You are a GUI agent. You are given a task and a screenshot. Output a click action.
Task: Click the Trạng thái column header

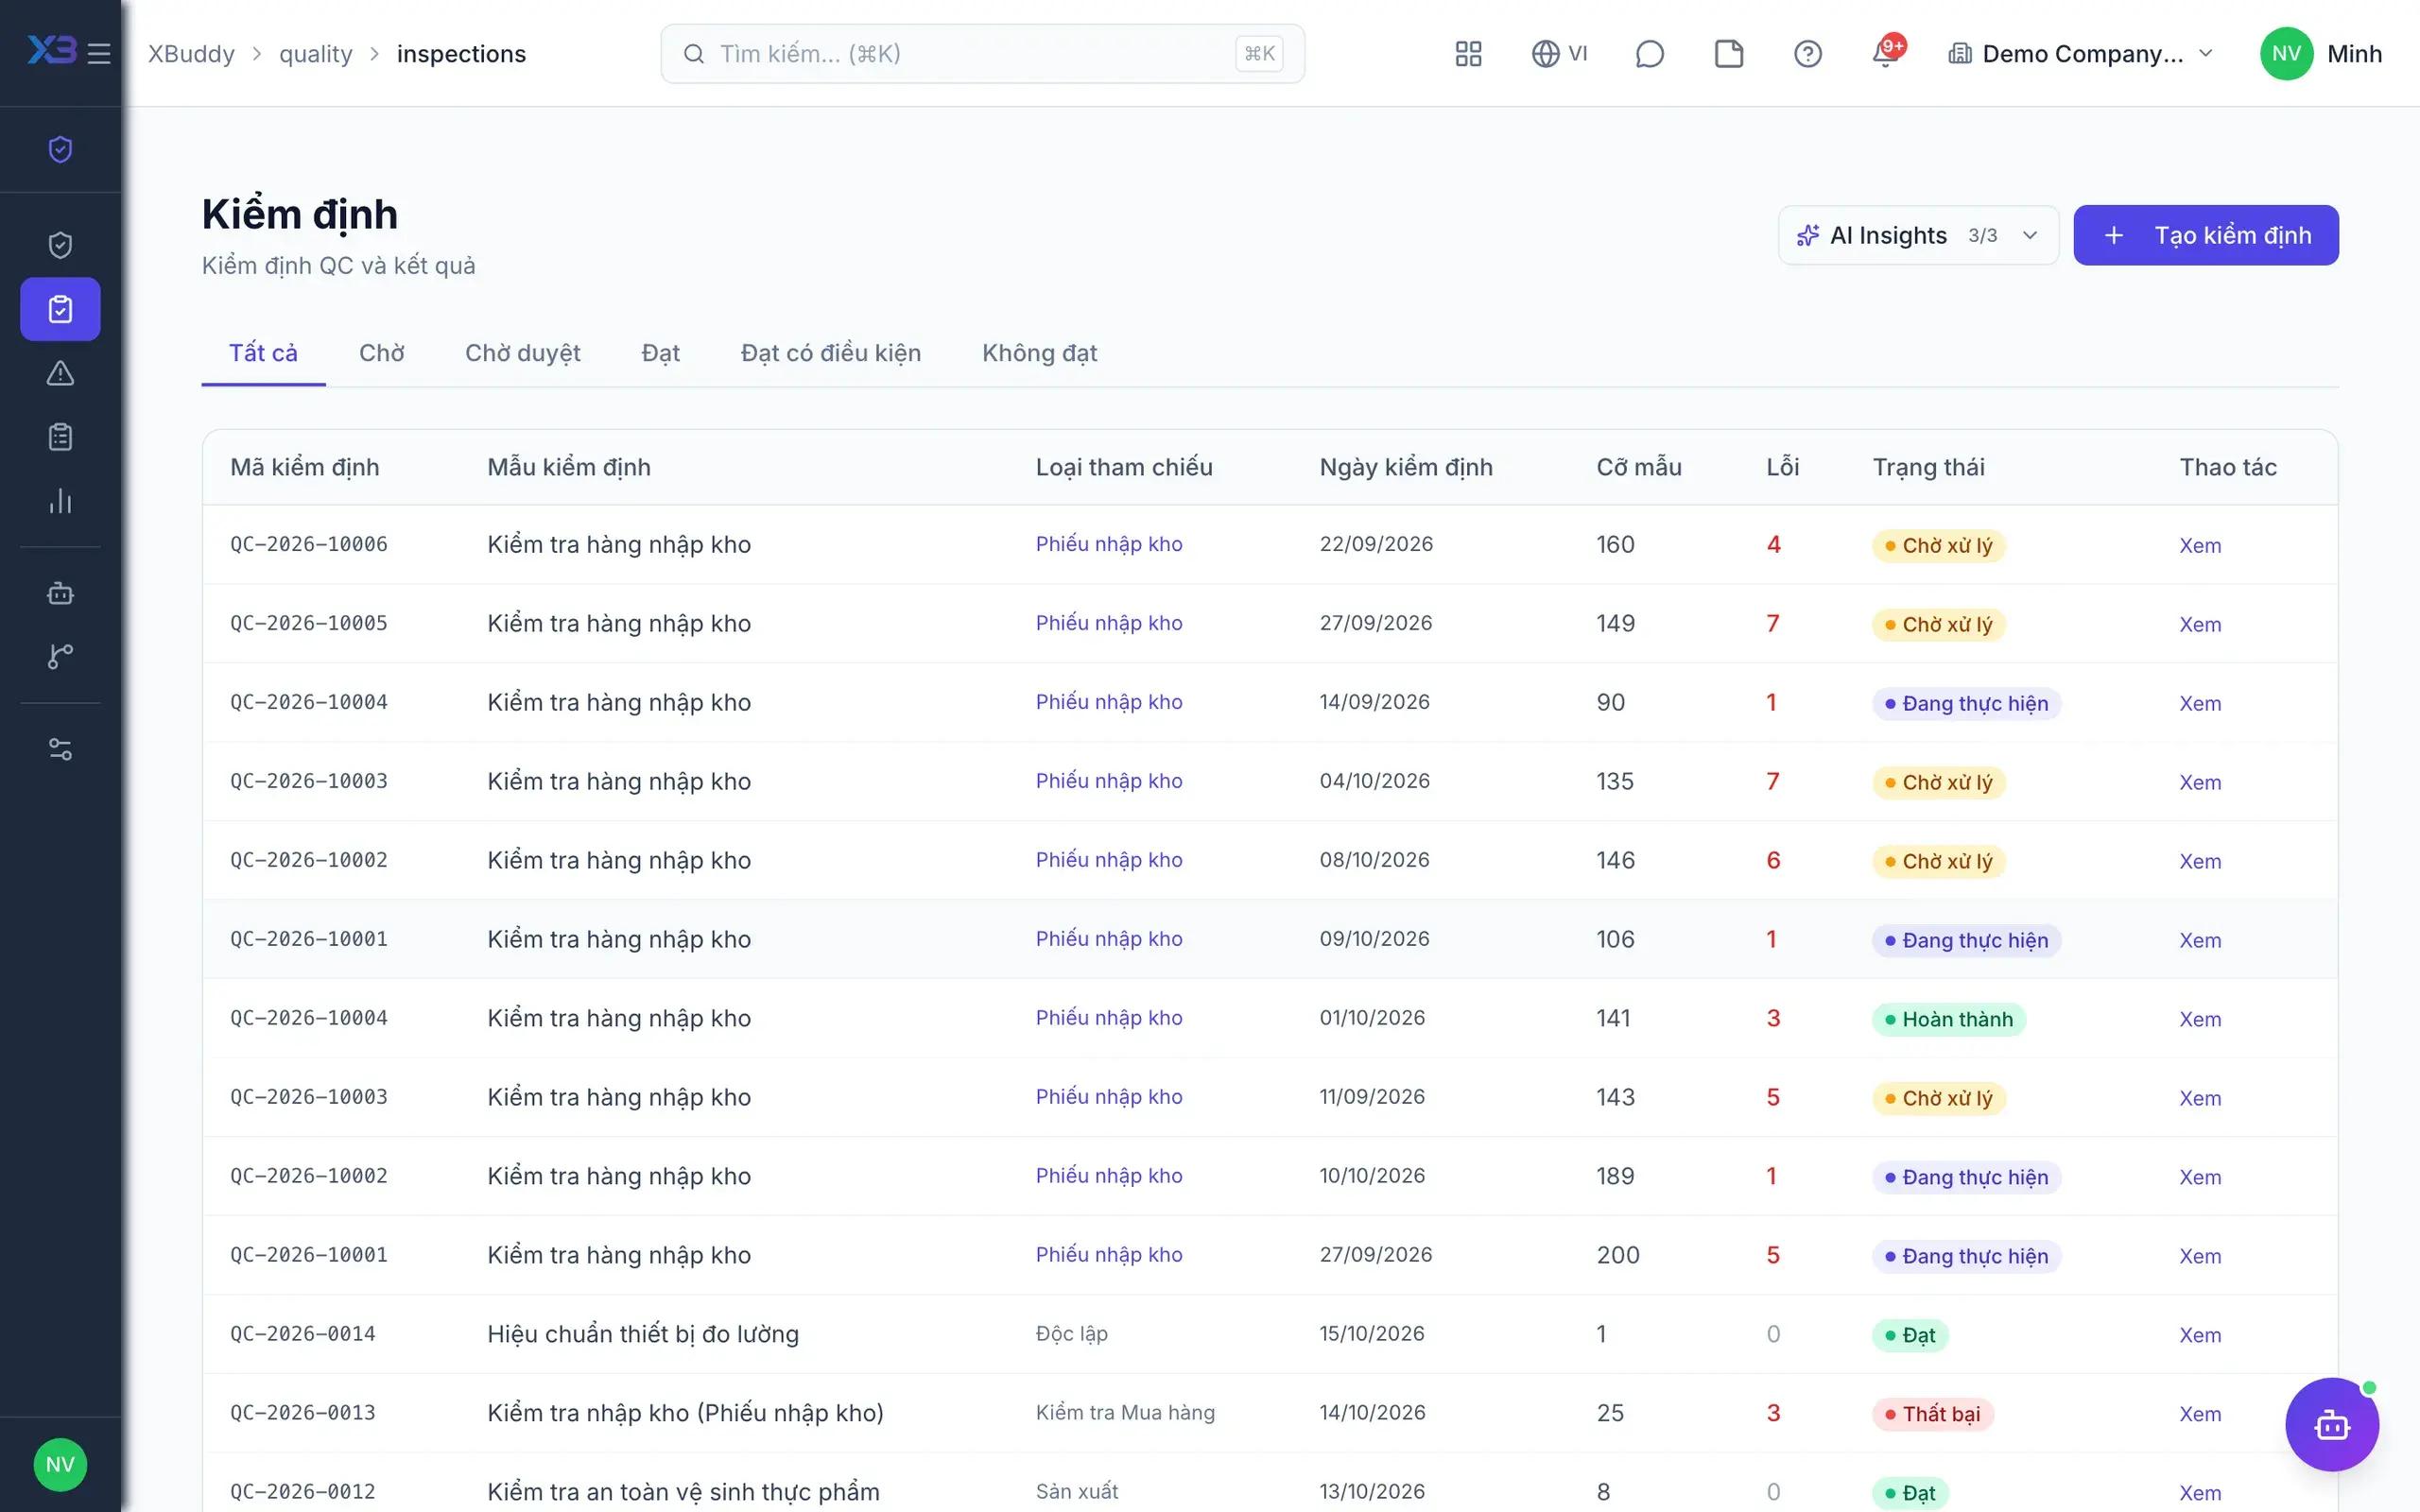click(1928, 467)
